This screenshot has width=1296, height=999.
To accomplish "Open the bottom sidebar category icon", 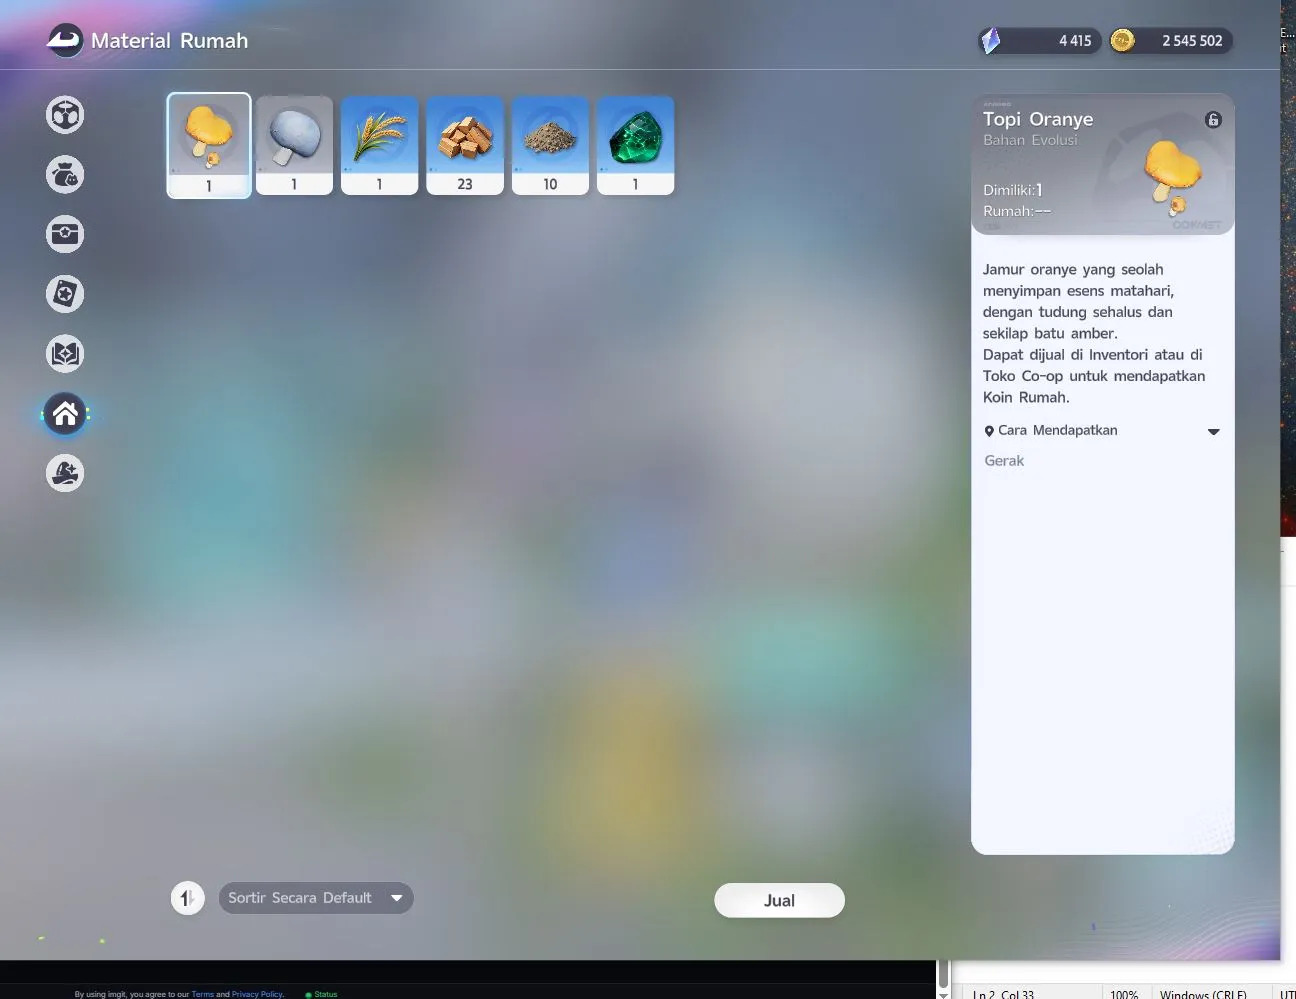I will point(65,473).
